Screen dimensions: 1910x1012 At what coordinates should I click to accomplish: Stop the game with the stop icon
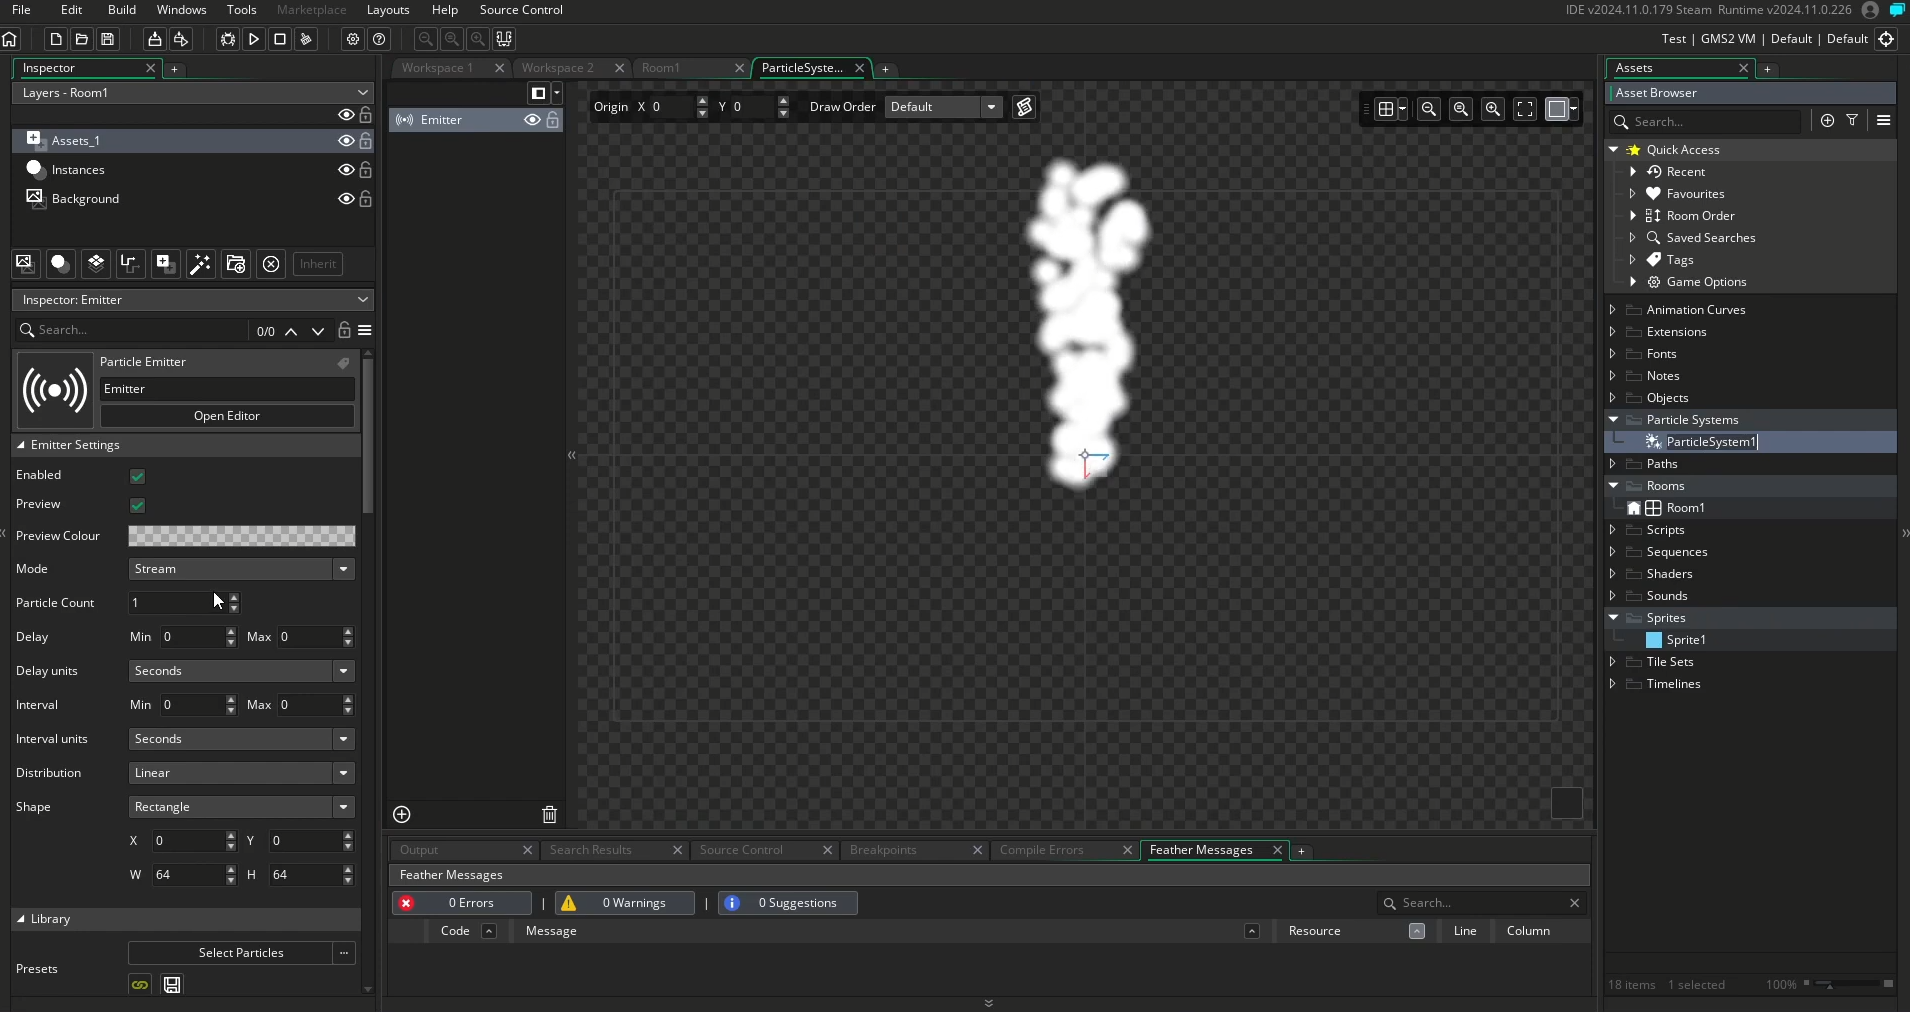[280, 39]
